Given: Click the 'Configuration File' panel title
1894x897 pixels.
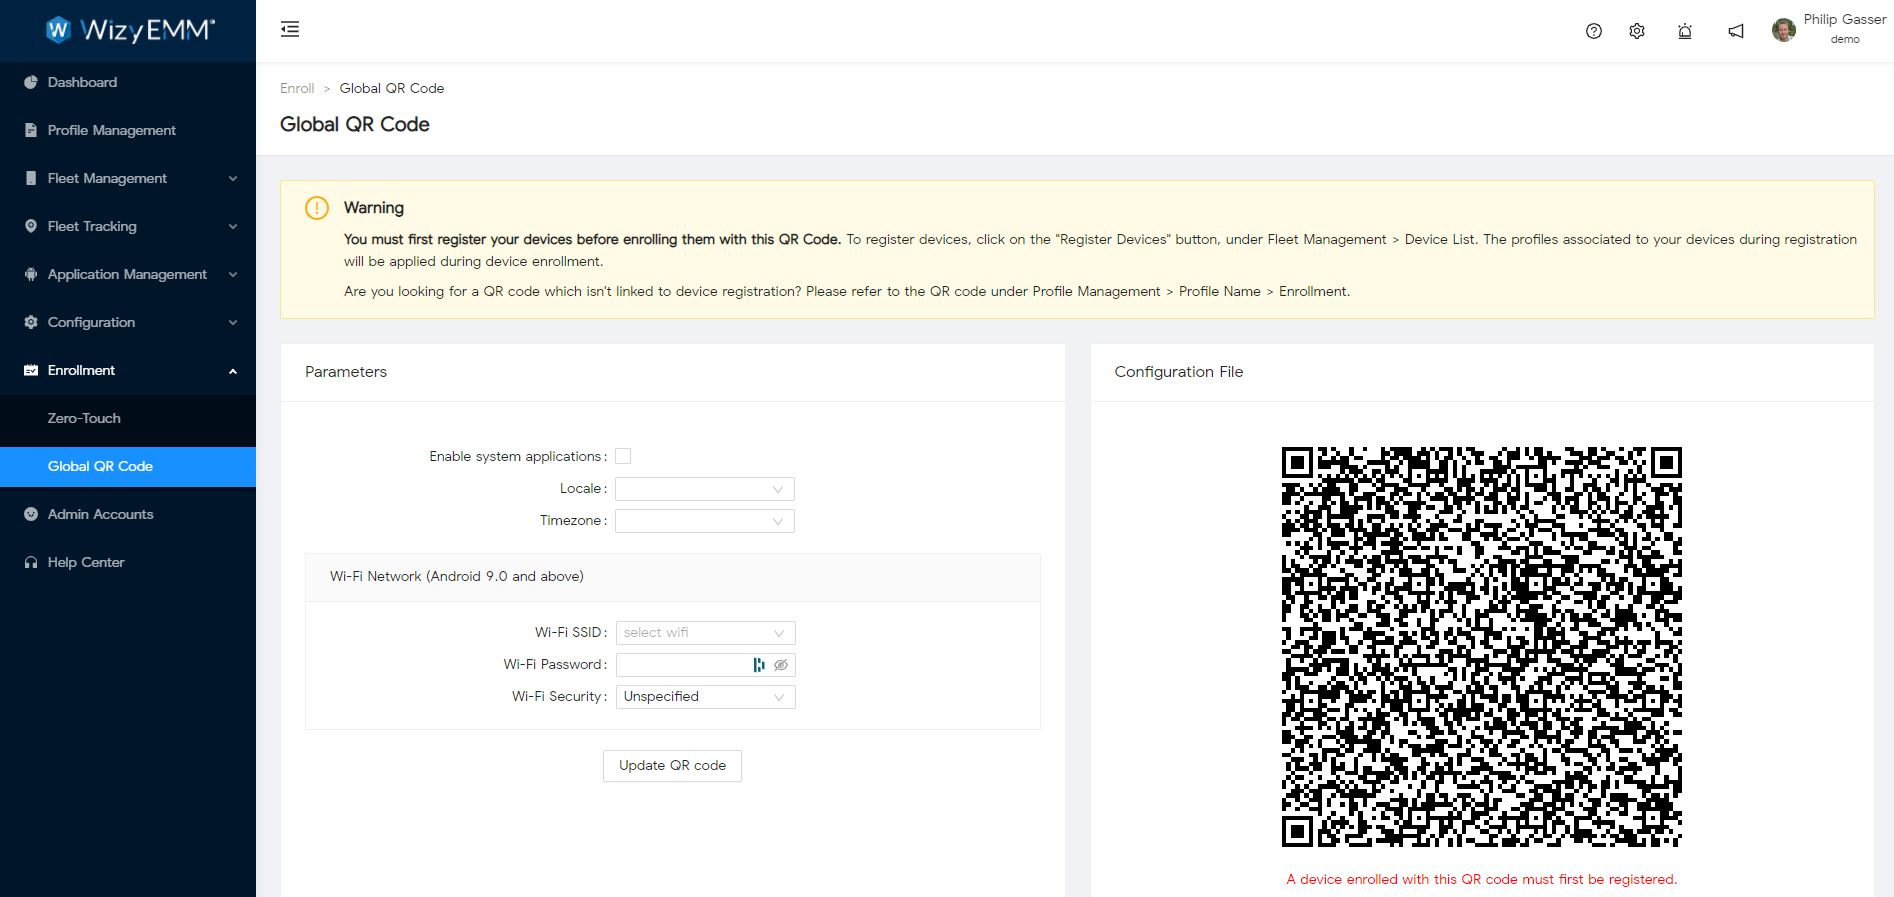Looking at the screenshot, I should coord(1179,372).
